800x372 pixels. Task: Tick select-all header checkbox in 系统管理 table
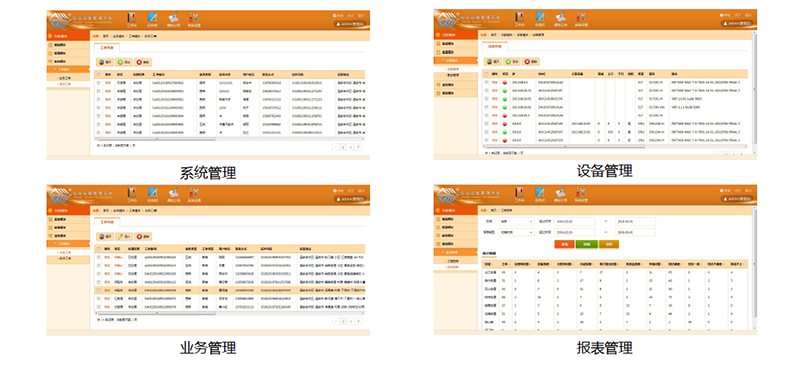pos(98,74)
